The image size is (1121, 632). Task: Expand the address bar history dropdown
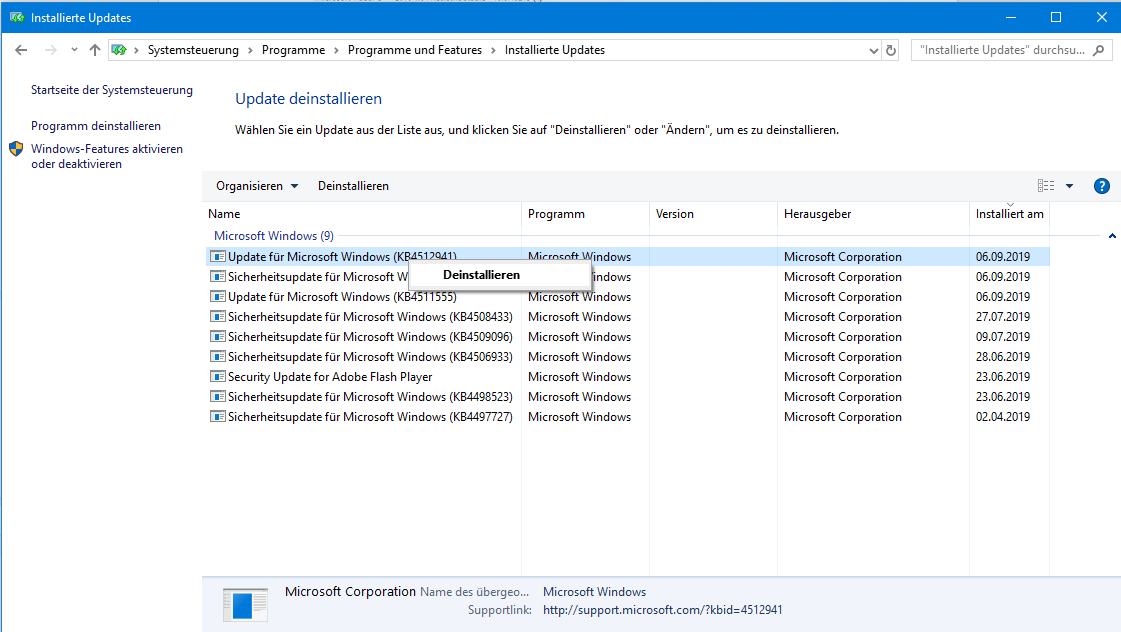point(873,50)
